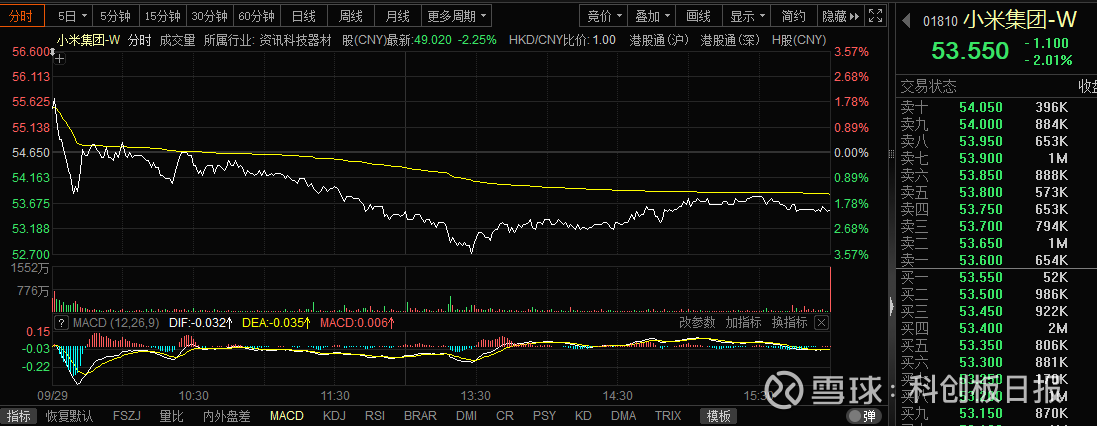
Task: Click the panel splitter arrow handle
Action: coord(891,306)
